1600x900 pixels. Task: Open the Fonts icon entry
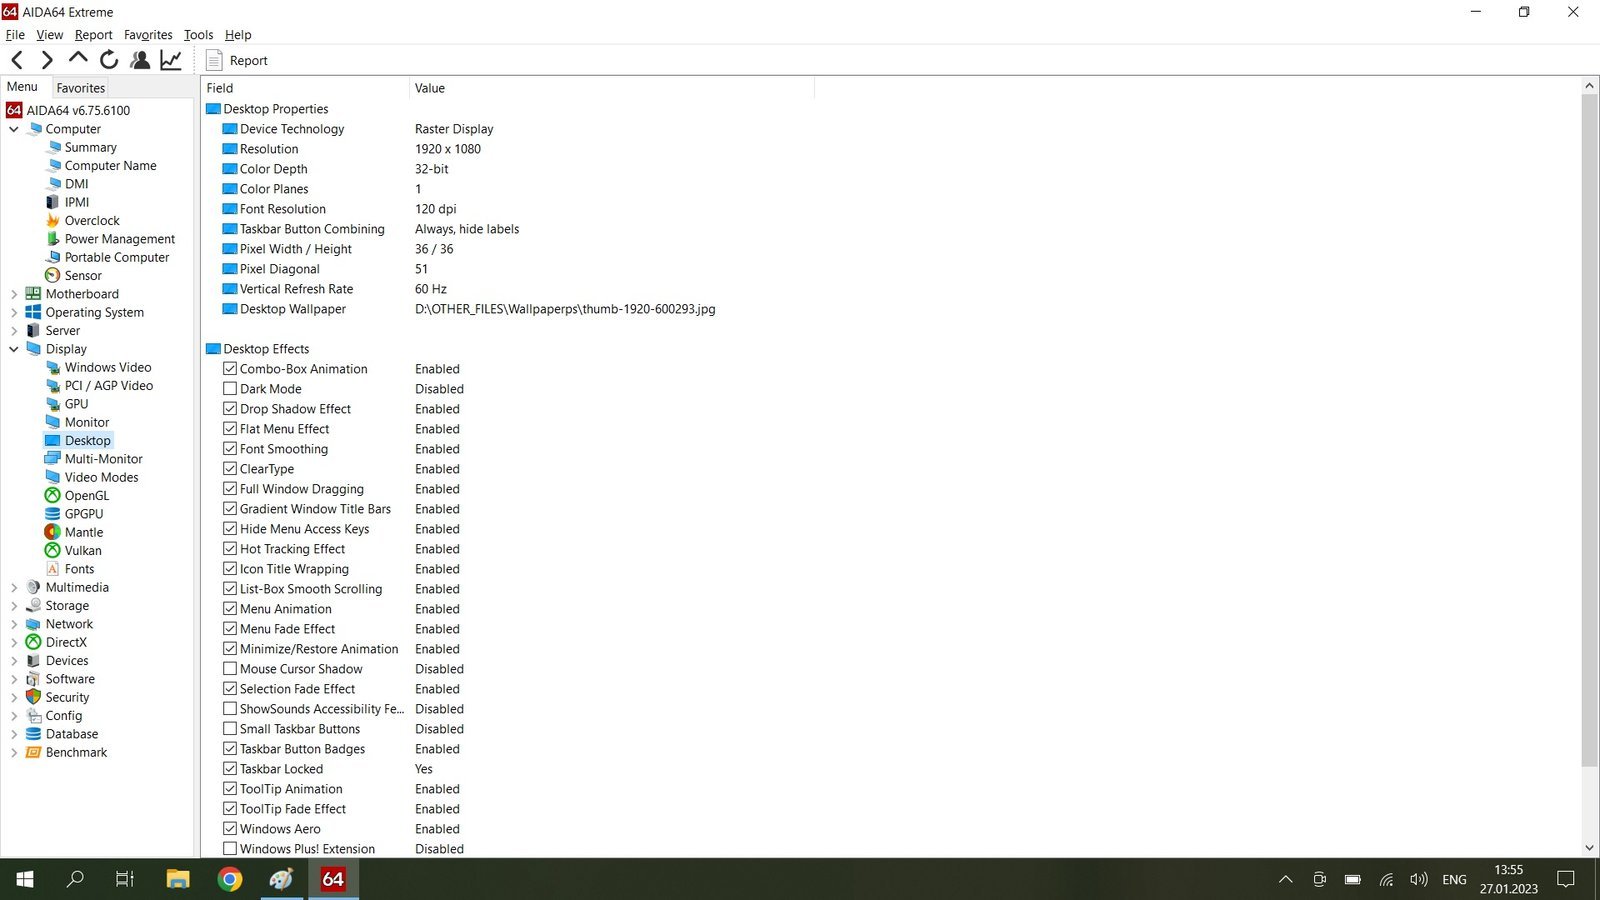pyautogui.click(x=53, y=569)
